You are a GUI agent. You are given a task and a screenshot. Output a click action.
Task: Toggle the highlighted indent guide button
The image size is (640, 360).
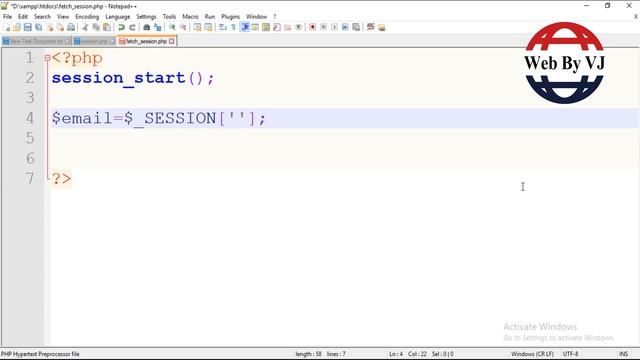244,27
